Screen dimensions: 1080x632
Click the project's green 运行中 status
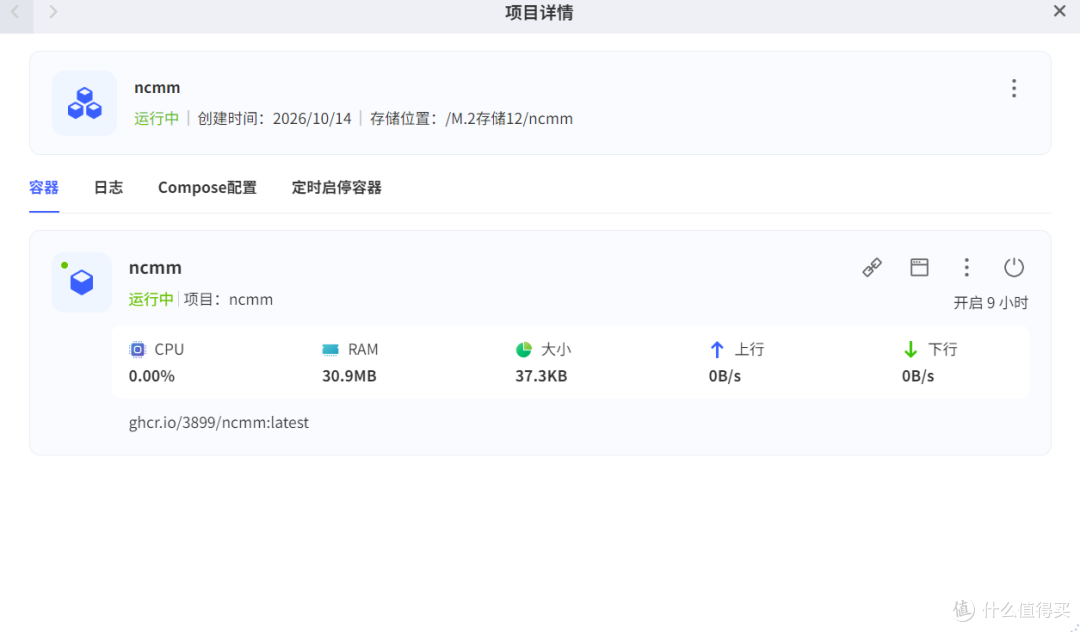(x=156, y=118)
